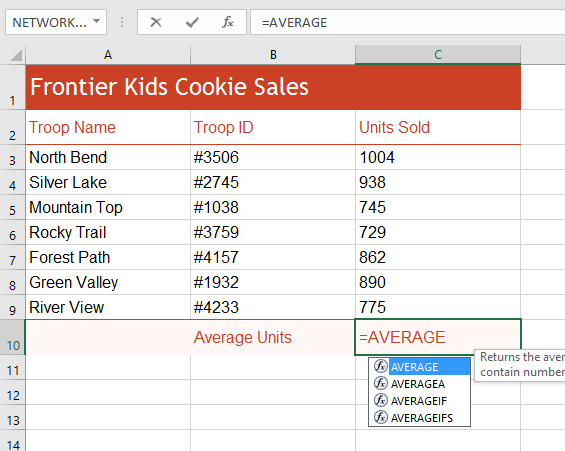Open Insert Function fx dialog
The image size is (565, 451).
(227, 22)
